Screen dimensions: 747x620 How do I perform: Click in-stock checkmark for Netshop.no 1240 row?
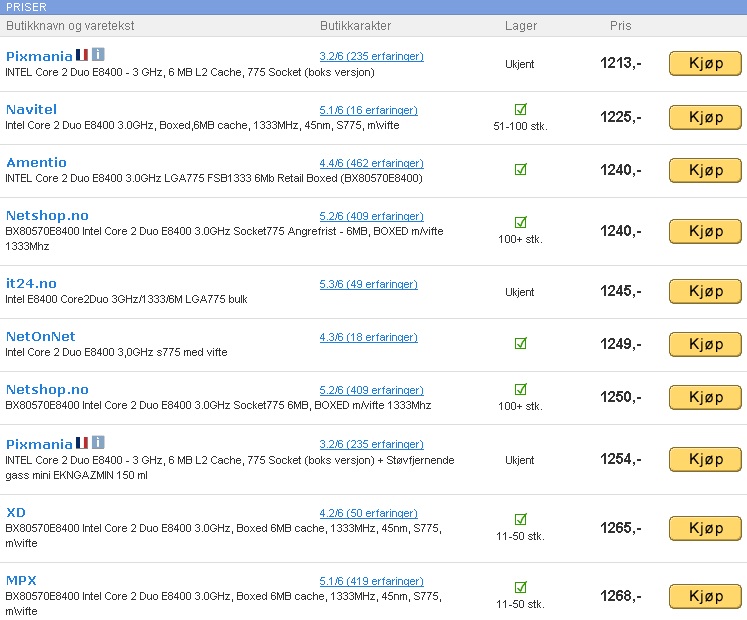[521, 222]
